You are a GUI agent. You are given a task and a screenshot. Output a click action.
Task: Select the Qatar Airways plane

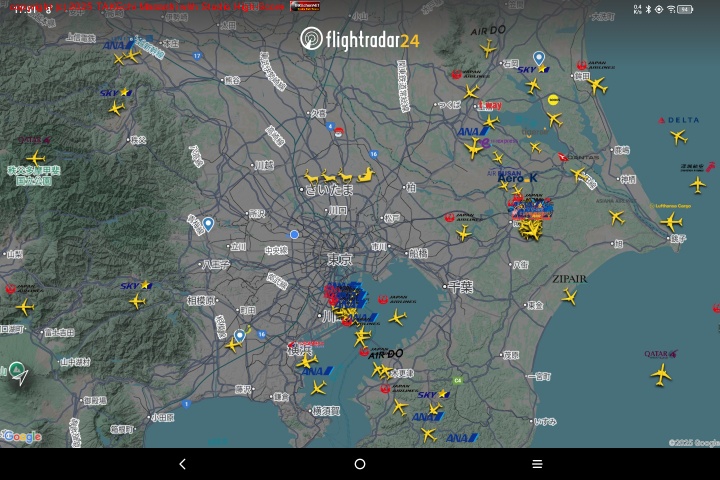(660, 374)
